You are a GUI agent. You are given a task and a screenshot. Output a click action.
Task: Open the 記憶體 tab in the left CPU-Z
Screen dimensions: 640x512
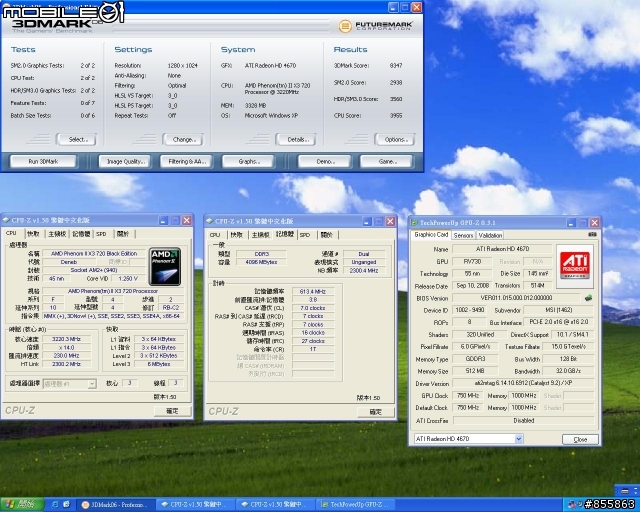pos(81,234)
